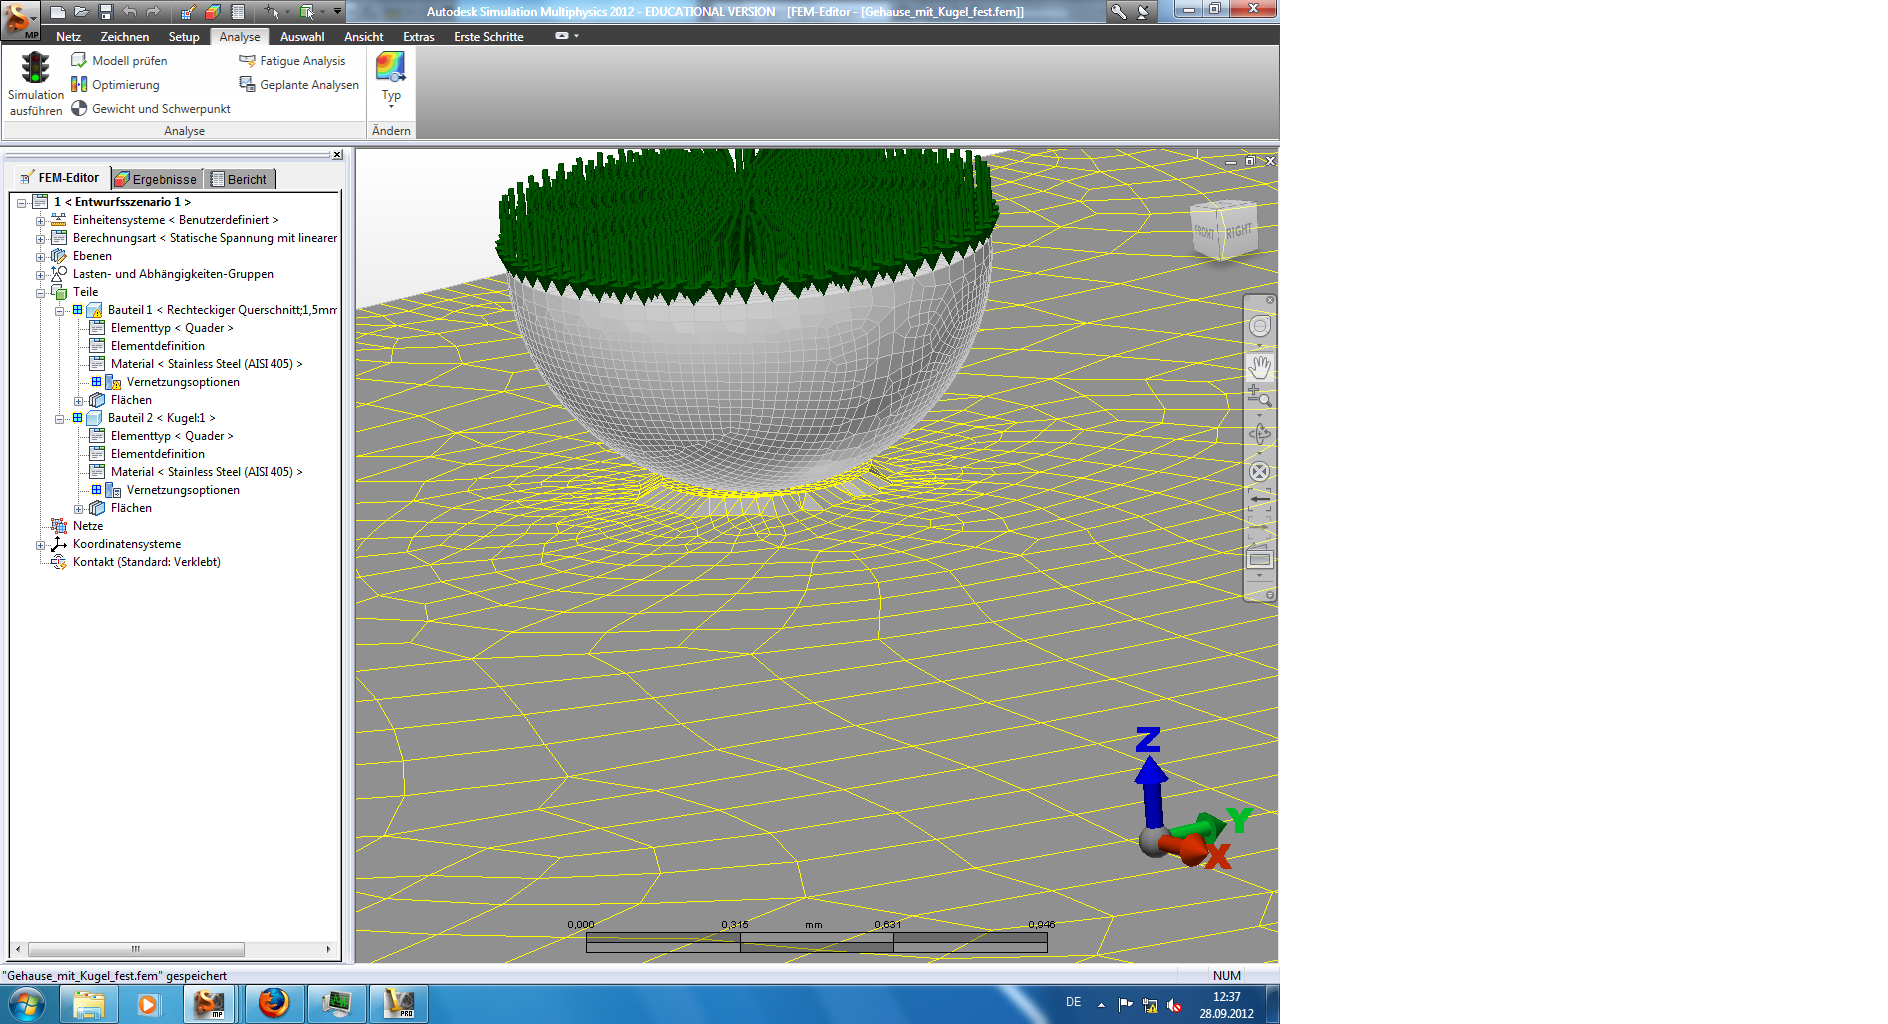Collapse the Bauteil 1 node
The image size is (1888, 1024).
[x=60, y=311]
